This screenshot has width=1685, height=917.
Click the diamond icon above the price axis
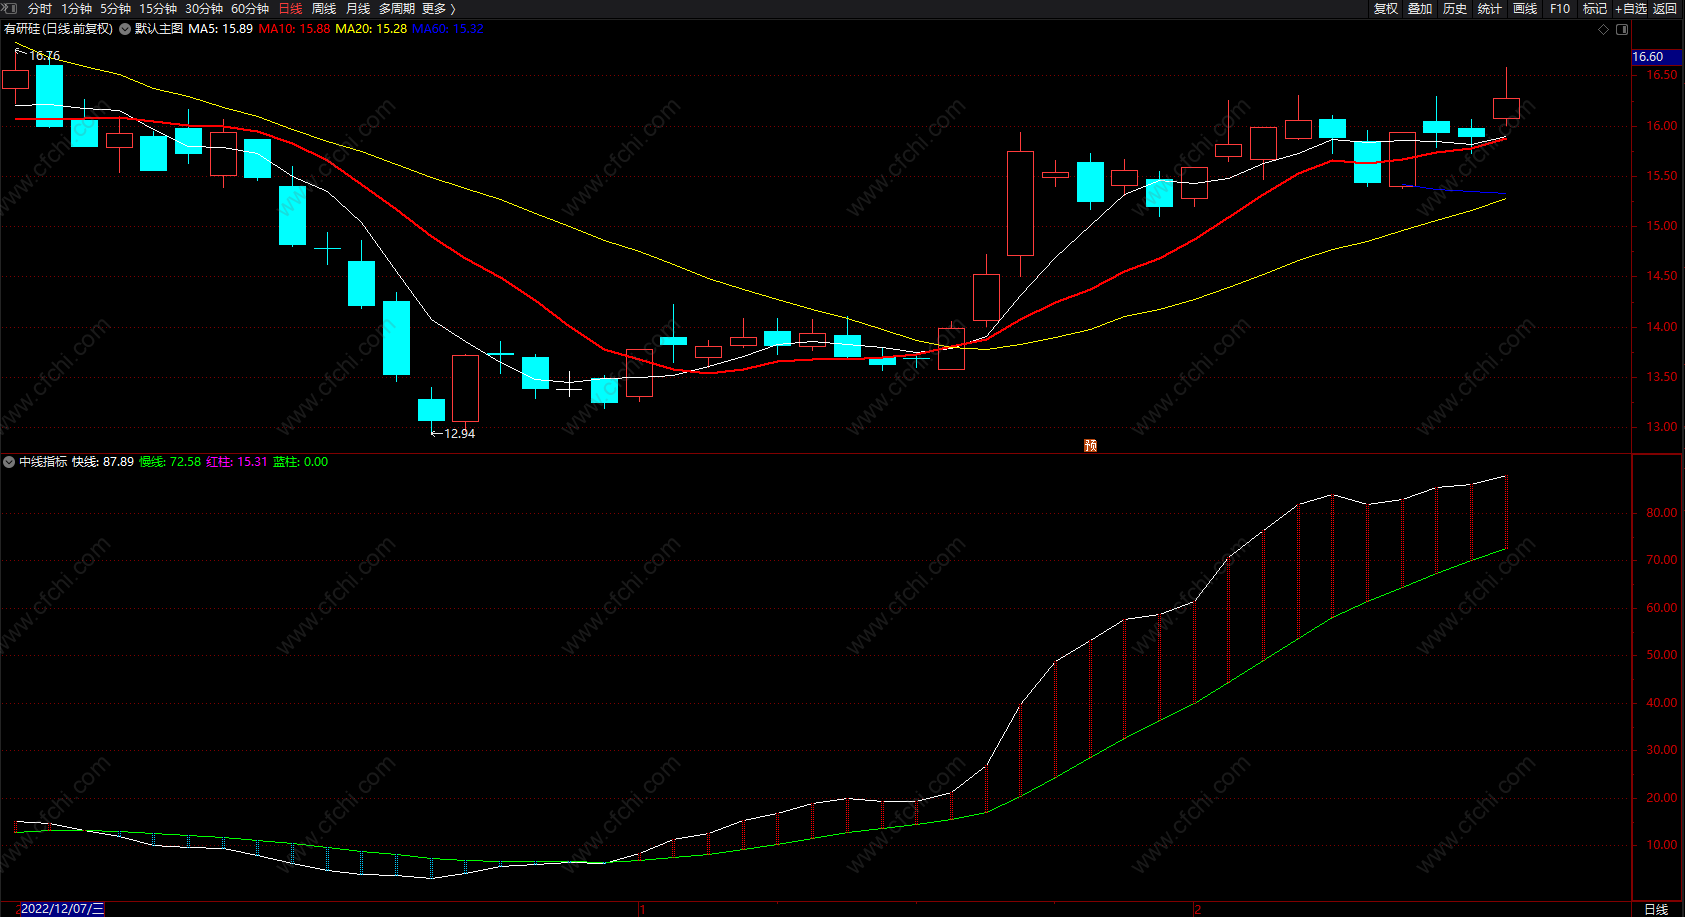pyautogui.click(x=1603, y=29)
